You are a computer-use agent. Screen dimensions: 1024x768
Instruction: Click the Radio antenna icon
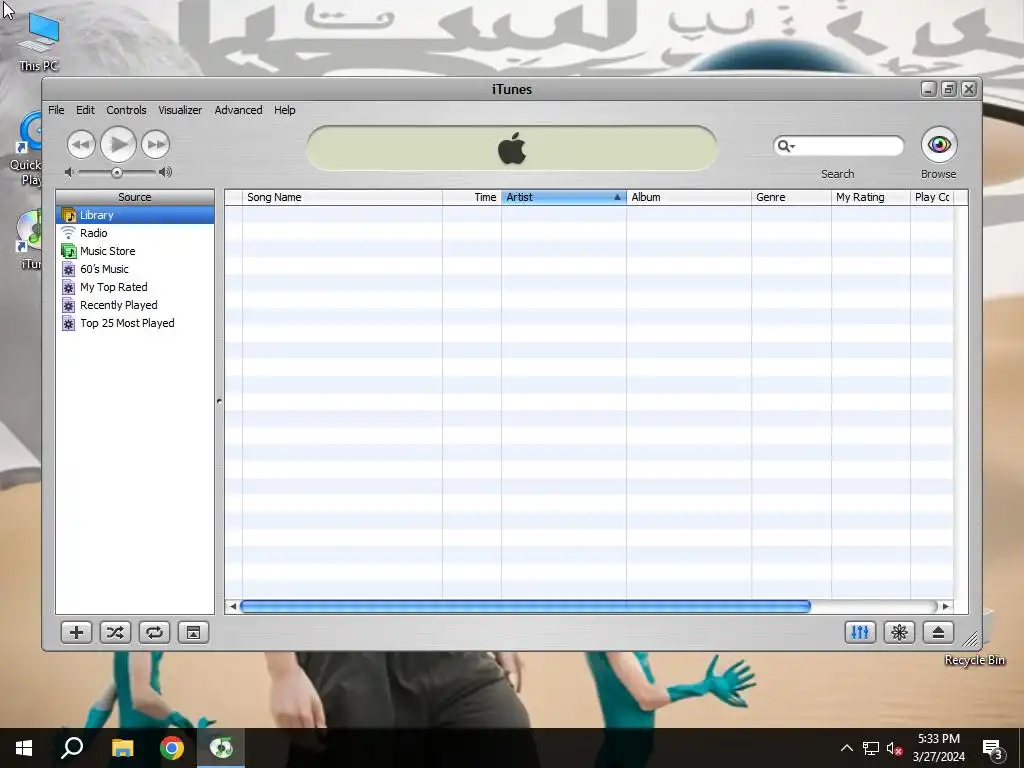[69, 232]
